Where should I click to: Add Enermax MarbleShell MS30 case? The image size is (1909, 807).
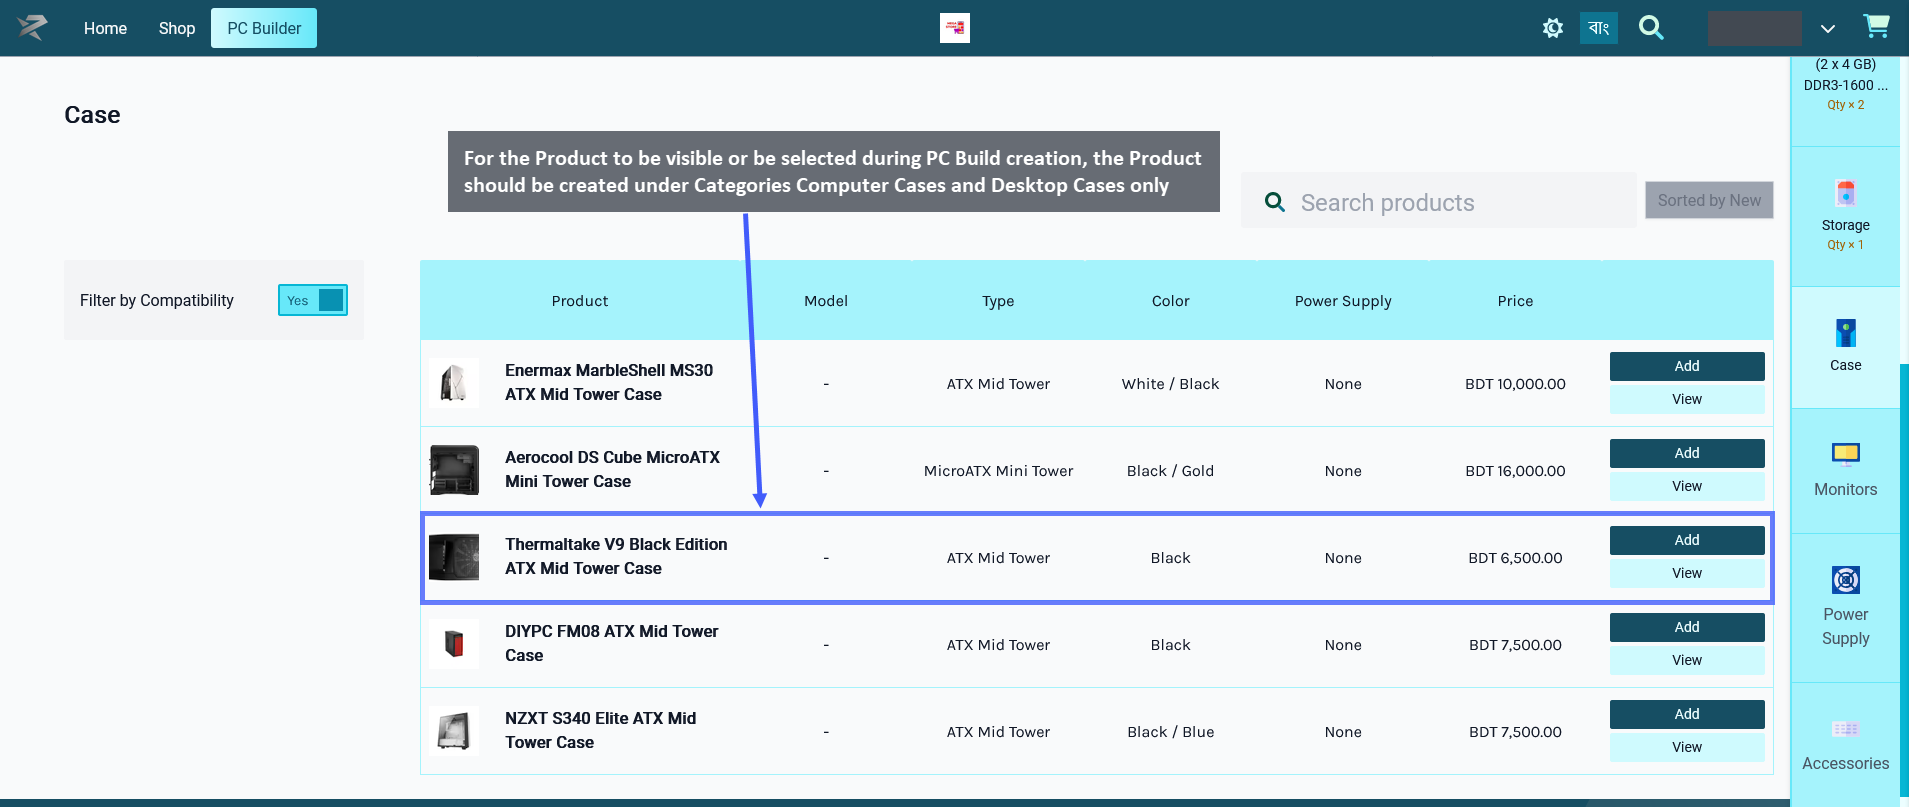tap(1687, 366)
